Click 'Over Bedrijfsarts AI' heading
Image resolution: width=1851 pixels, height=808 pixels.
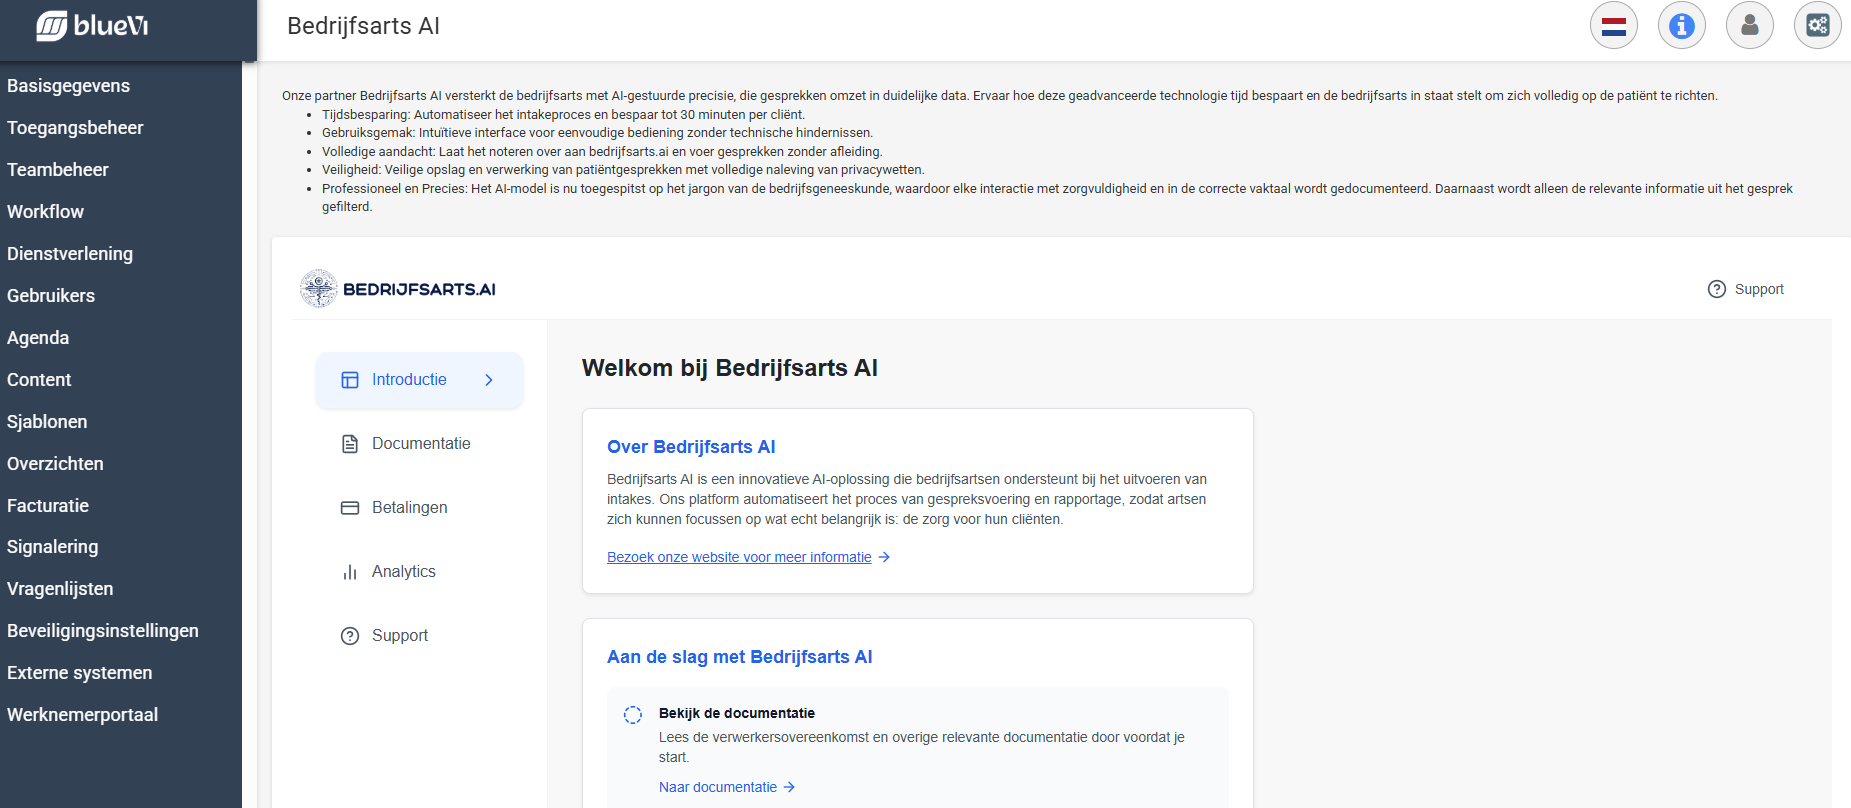691,447
